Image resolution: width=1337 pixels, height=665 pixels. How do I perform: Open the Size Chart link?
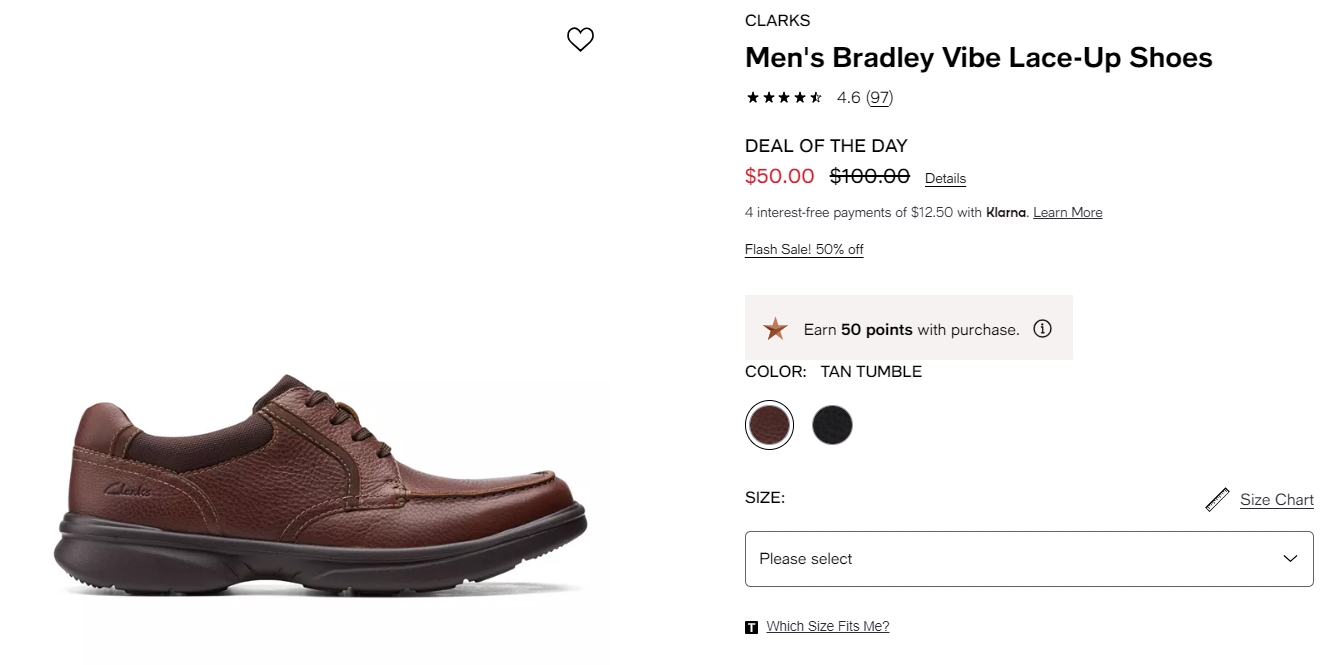[x=1277, y=500]
